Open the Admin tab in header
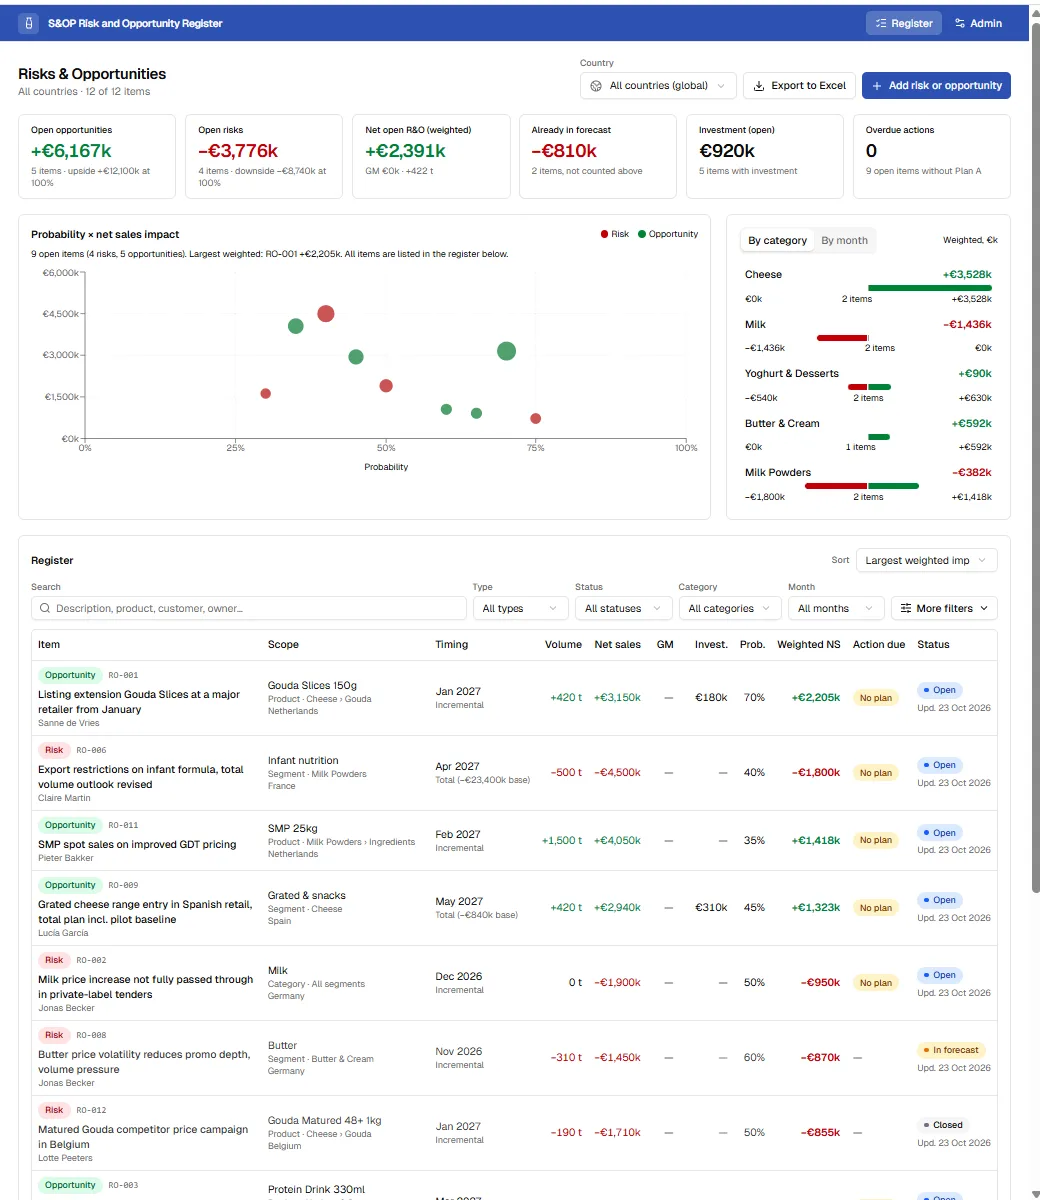This screenshot has height=1200, width=1040. point(978,23)
